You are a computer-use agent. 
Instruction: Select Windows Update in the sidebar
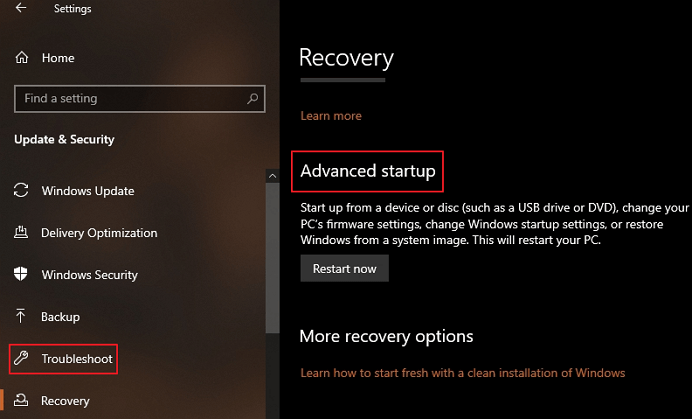pos(88,191)
